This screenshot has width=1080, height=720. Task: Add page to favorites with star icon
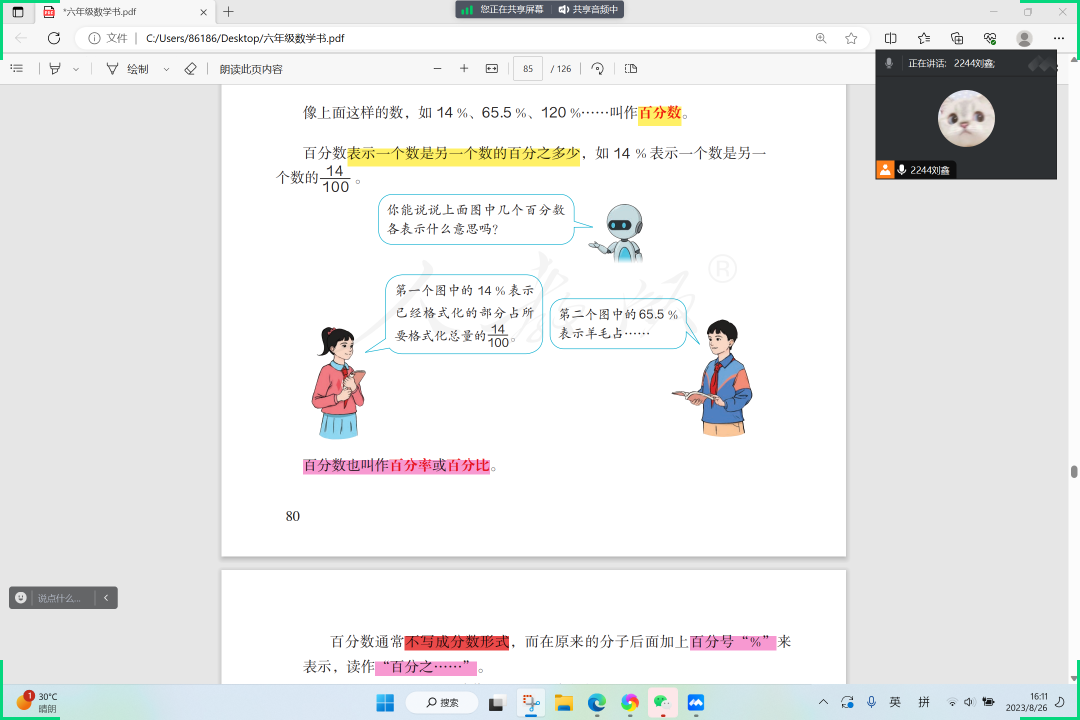click(851, 38)
